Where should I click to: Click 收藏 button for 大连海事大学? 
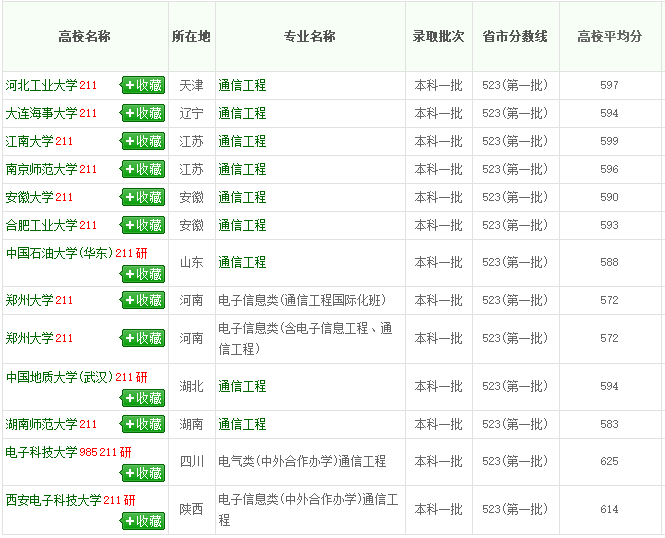click(142, 113)
